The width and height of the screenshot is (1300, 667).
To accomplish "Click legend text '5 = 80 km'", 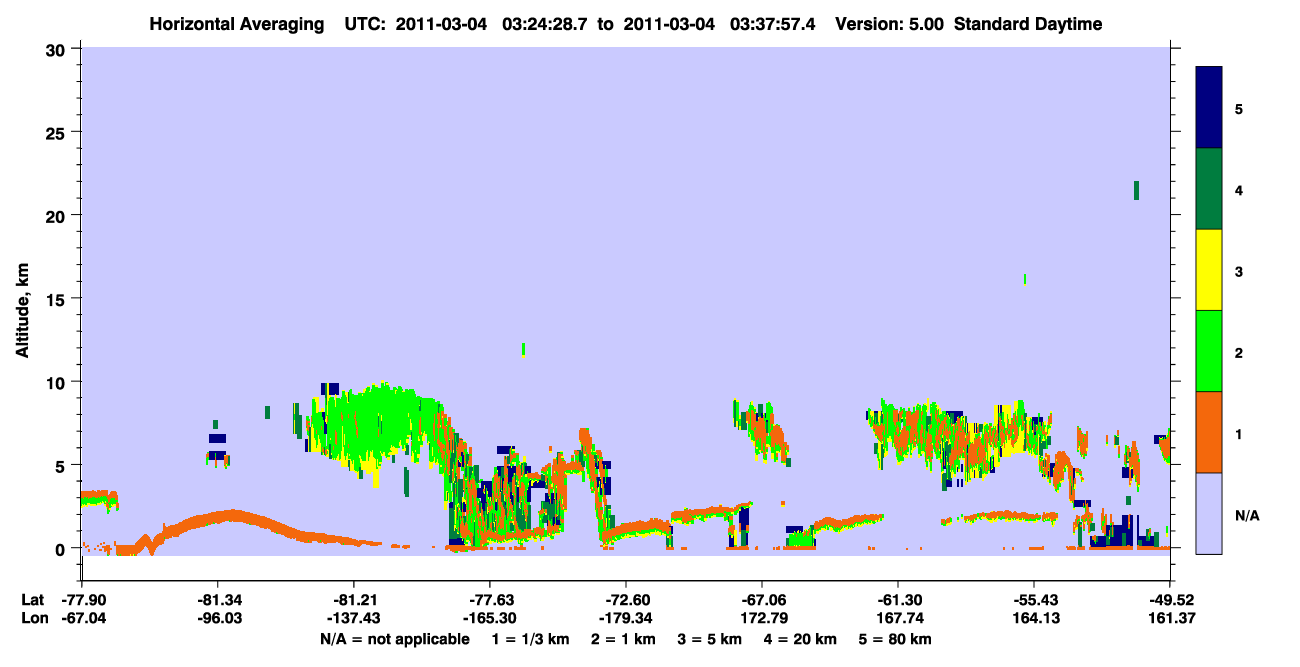I will [897, 639].
